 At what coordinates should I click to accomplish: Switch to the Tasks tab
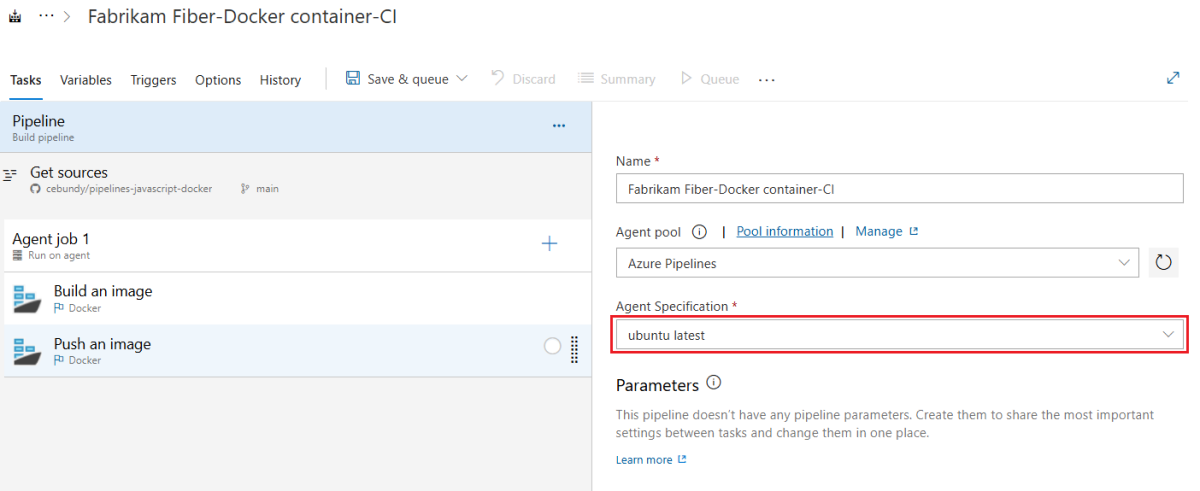[26, 80]
